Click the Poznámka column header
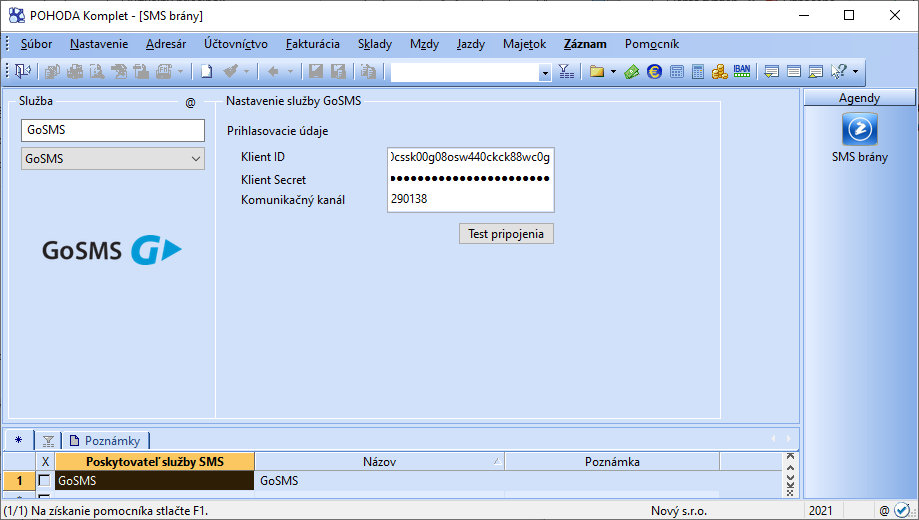Screen dimensions: 919x520 [x=612, y=461]
